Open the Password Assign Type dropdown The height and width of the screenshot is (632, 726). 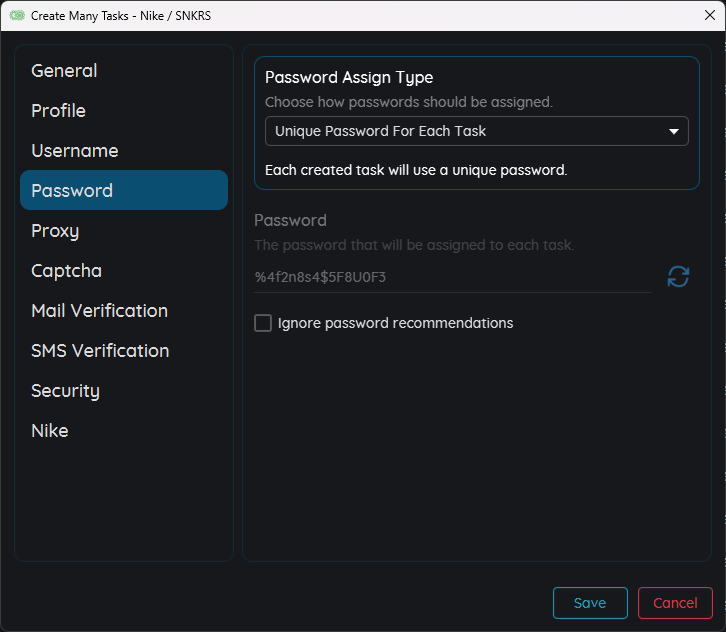coord(476,131)
